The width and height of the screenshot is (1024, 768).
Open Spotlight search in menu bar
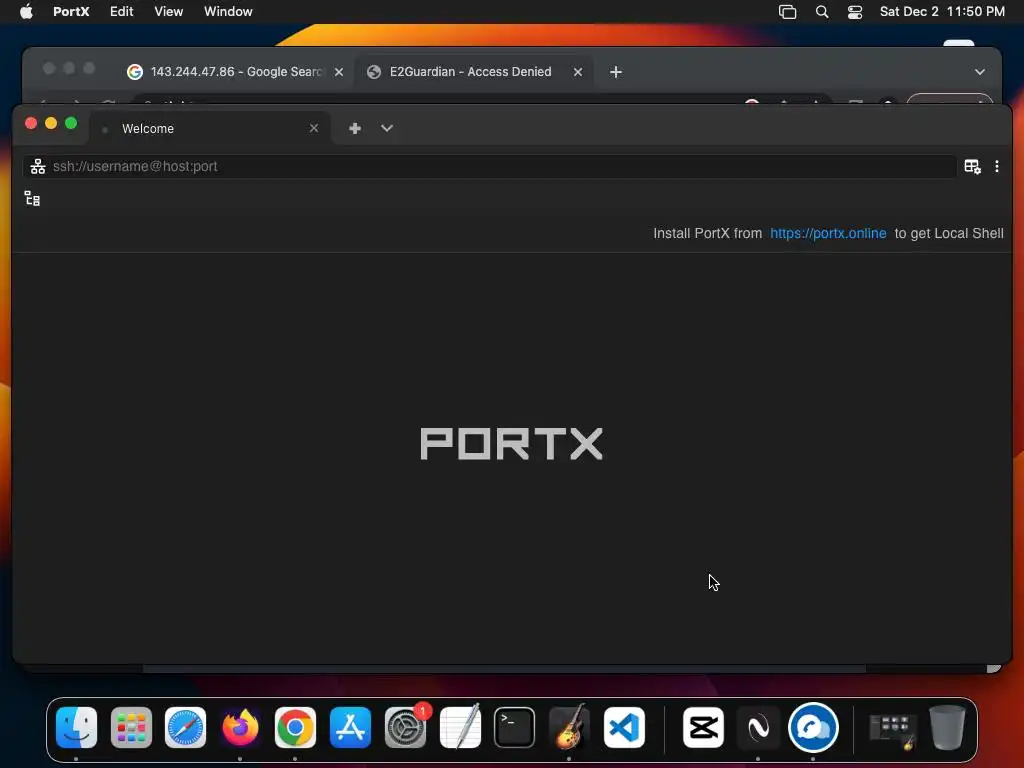pos(822,12)
